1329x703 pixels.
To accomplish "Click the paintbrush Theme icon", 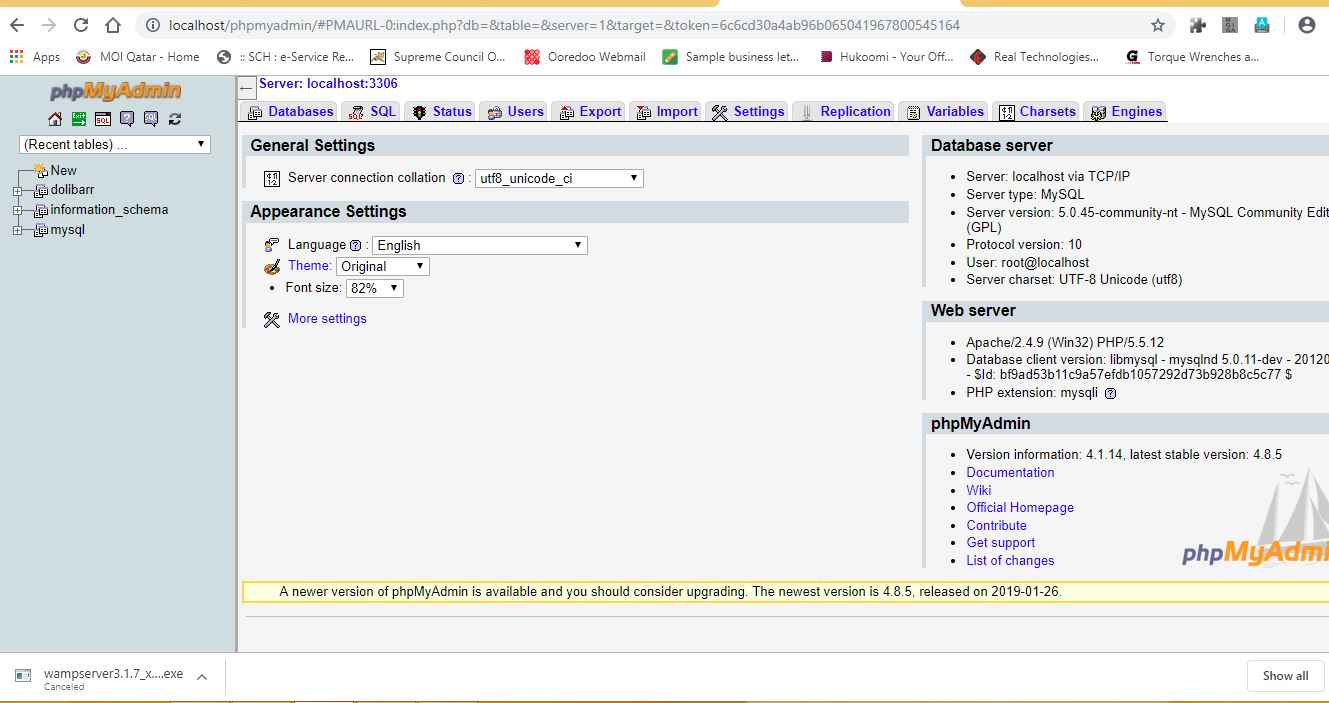I will click(272, 267).
